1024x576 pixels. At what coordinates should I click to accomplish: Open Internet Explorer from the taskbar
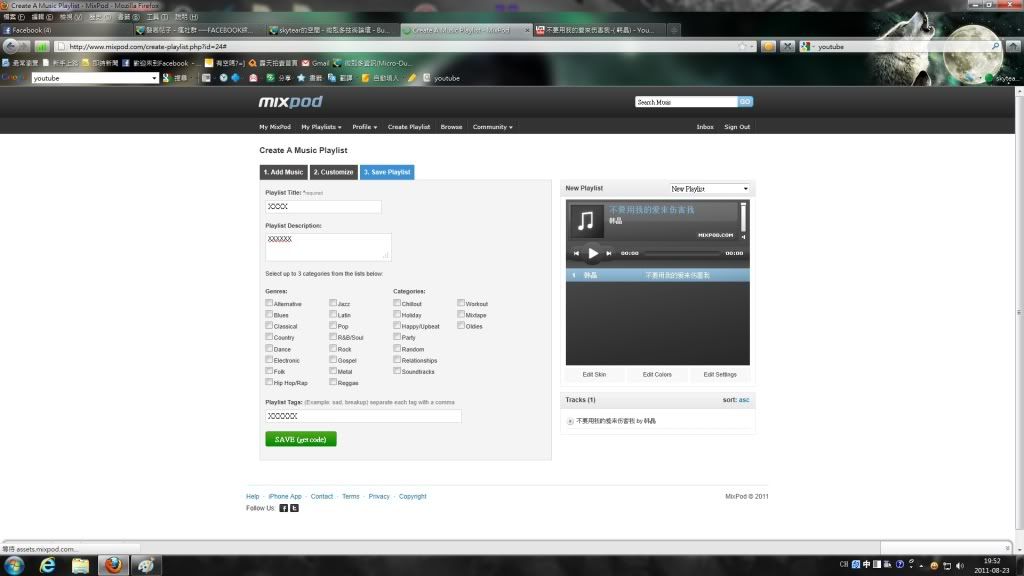48,566
